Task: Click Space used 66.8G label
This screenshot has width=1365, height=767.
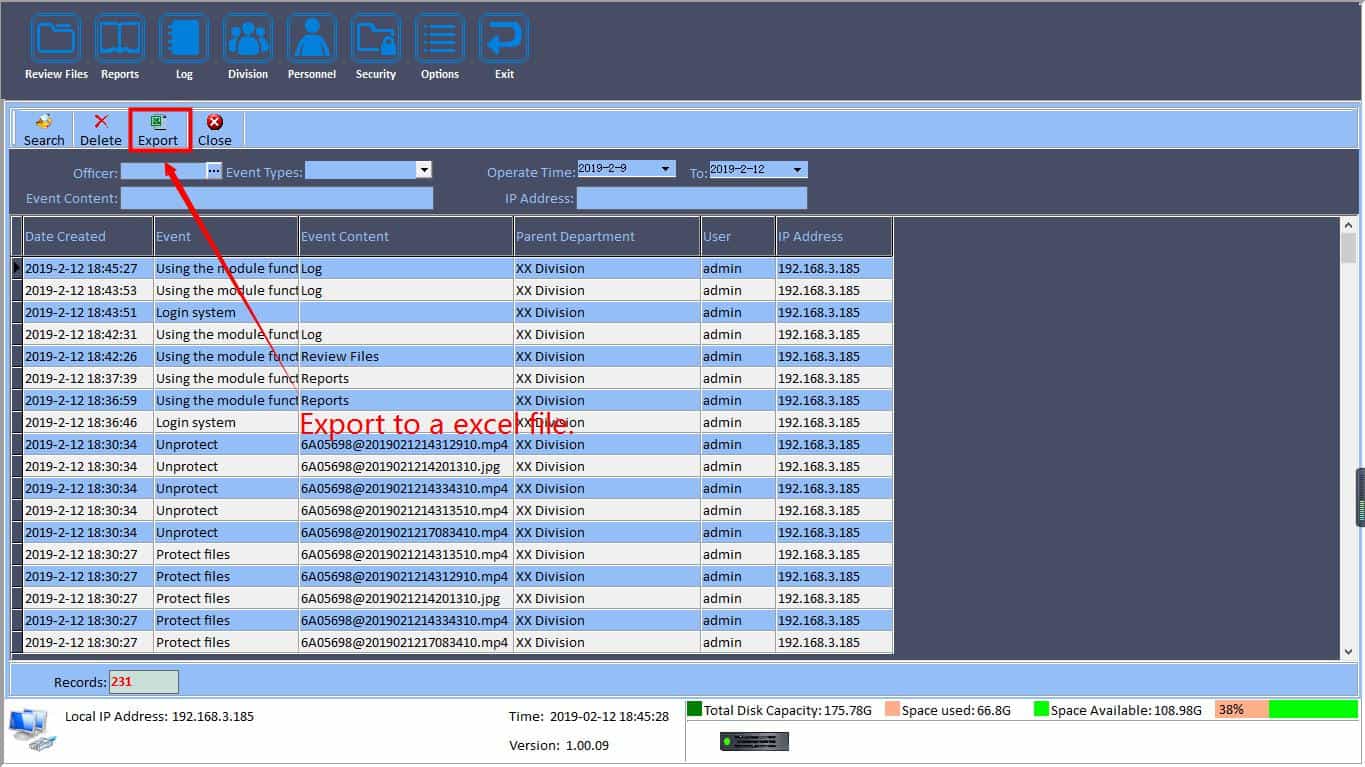Action: click(956, 710)
